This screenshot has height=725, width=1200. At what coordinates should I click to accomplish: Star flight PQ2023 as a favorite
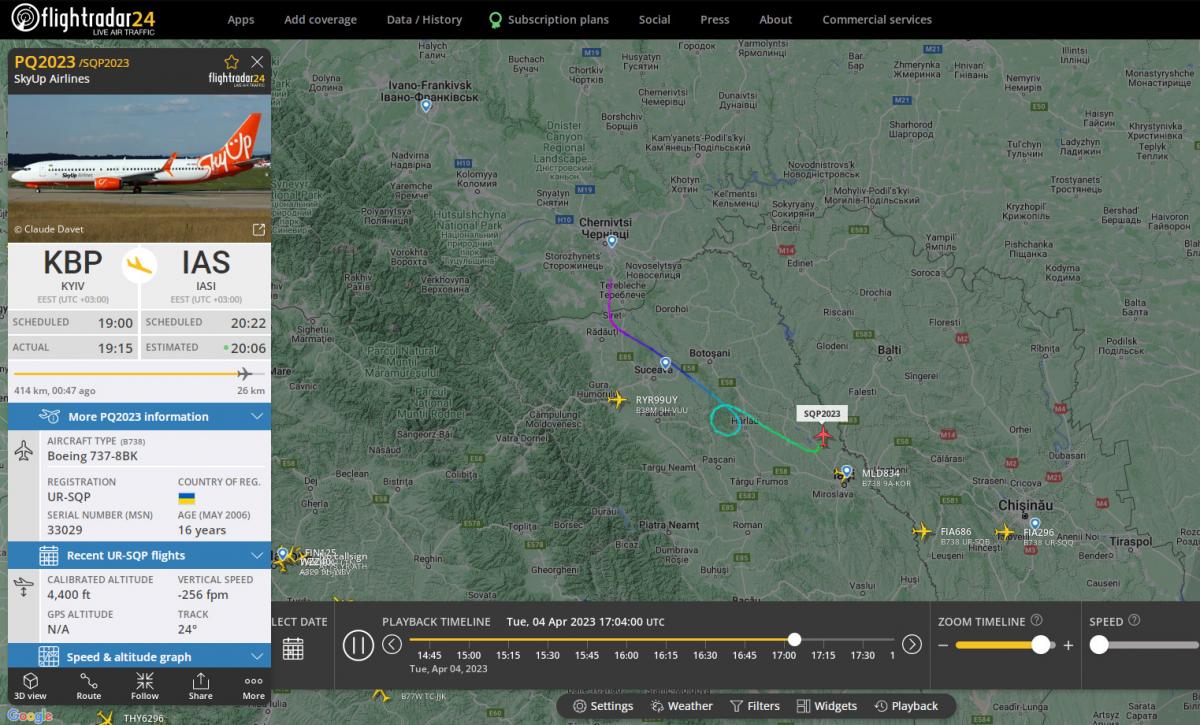232,62
